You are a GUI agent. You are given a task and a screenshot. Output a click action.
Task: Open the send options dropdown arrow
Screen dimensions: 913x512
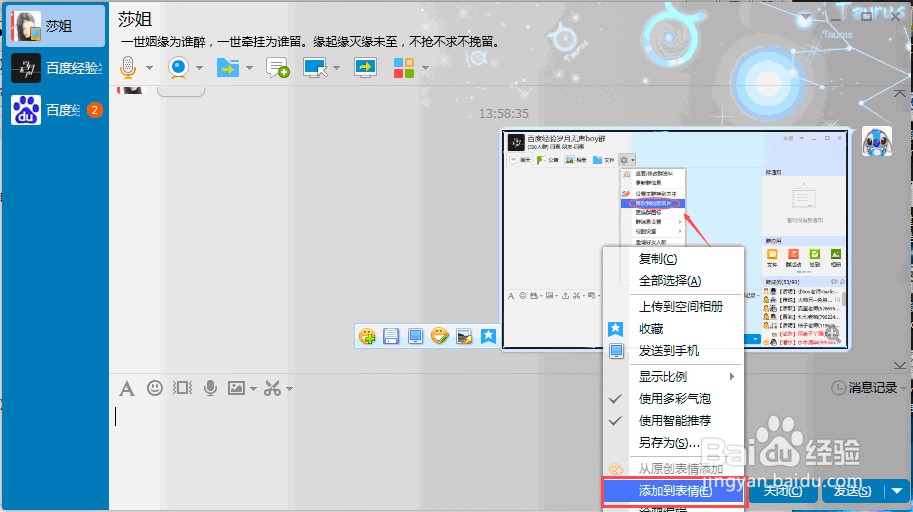click(897, 491)
